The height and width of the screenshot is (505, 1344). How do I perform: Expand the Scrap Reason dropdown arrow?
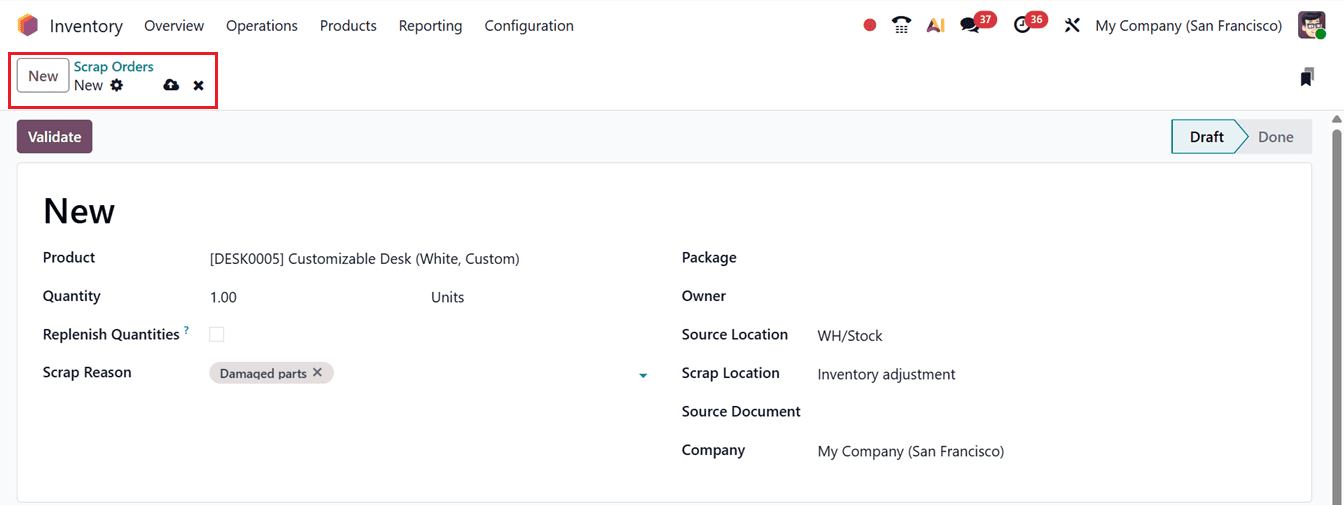click(x=643, y=375)
